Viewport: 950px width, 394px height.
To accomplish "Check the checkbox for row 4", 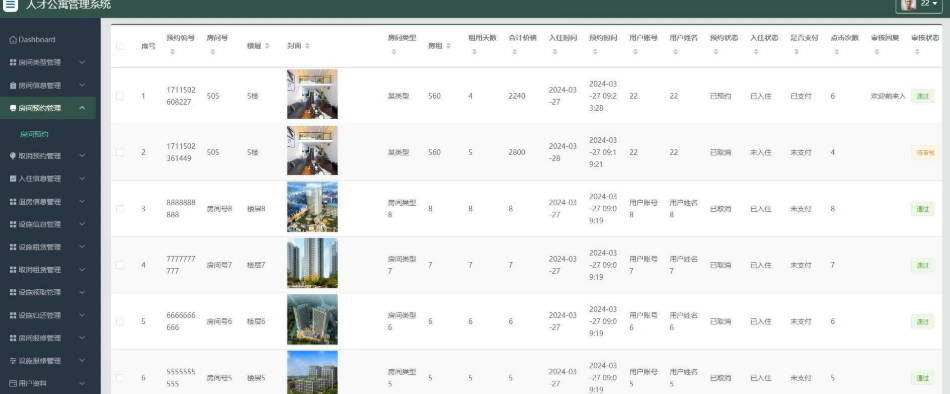I will [x=119, y=265].
